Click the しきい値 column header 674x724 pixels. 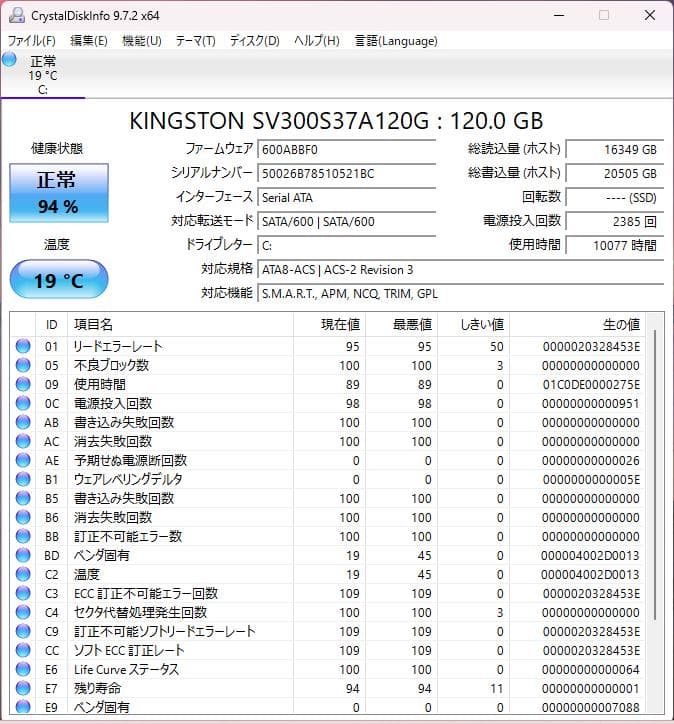pyautogui.click(x=474, y=325)
